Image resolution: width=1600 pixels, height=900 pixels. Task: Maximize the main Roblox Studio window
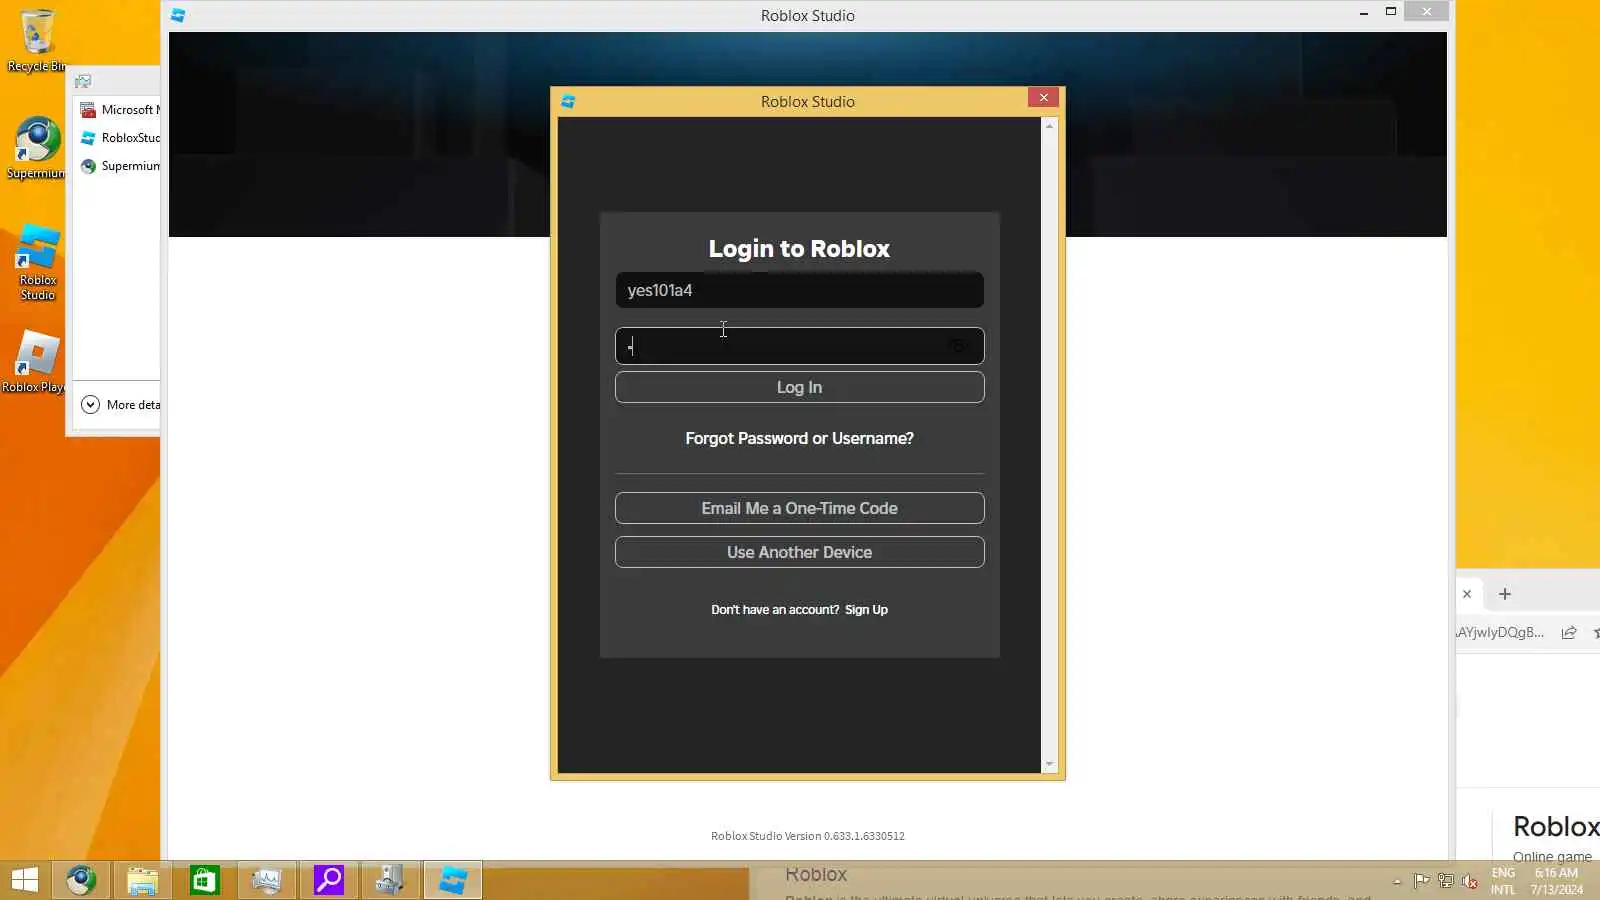click(1390, 12)
